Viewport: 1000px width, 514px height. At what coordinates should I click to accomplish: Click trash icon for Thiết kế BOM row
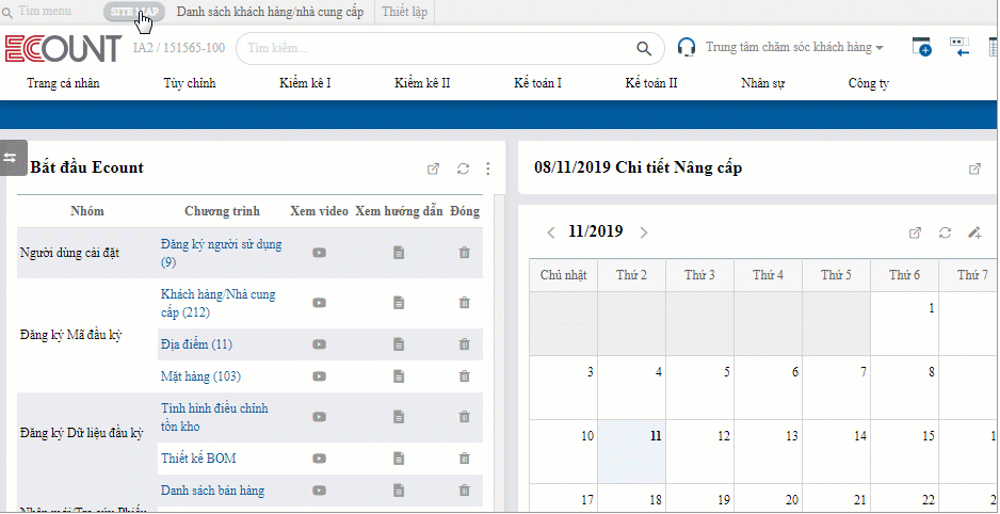pyautogui.click(x=464, y=459)
